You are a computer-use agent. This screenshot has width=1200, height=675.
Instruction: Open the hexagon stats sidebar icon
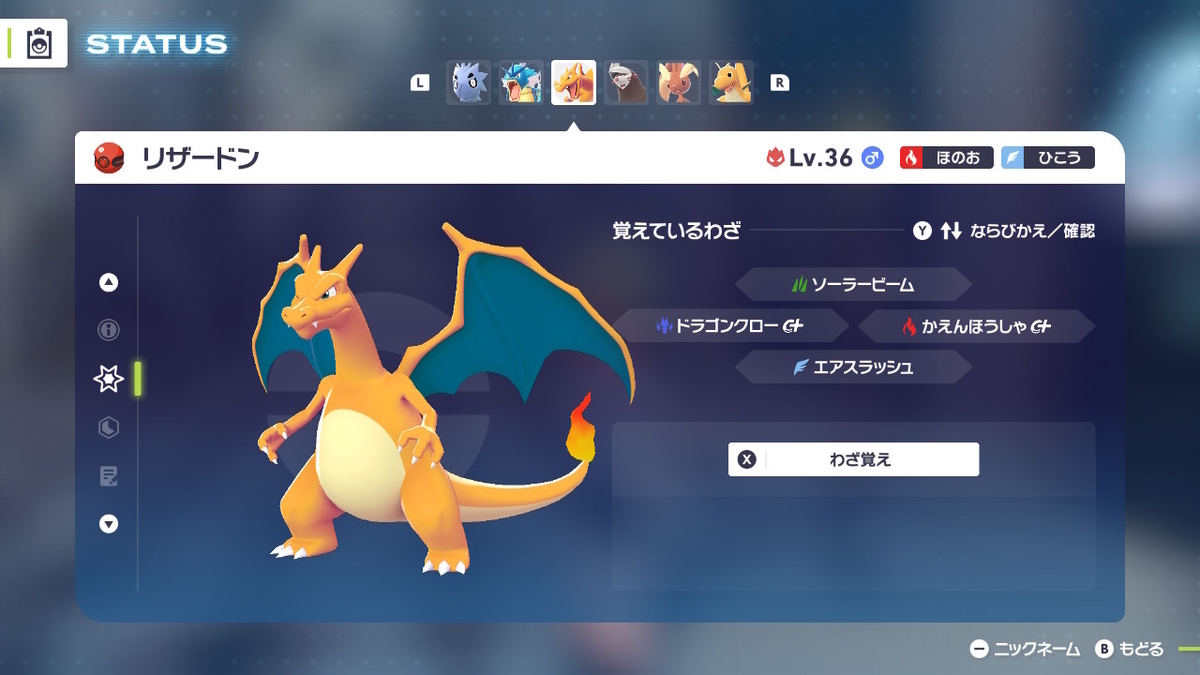(108, 428)
